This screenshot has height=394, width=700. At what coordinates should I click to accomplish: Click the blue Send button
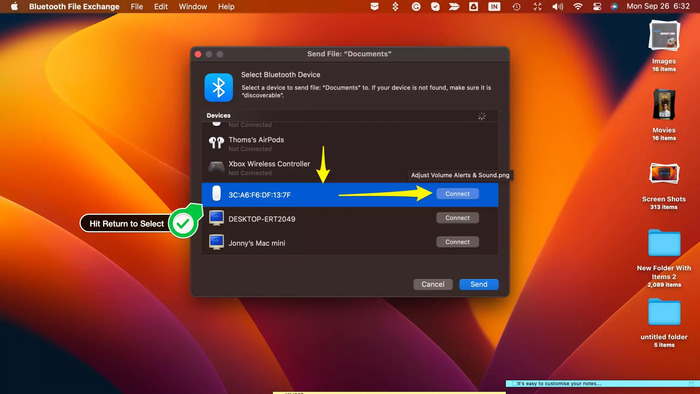click(479, 284)
